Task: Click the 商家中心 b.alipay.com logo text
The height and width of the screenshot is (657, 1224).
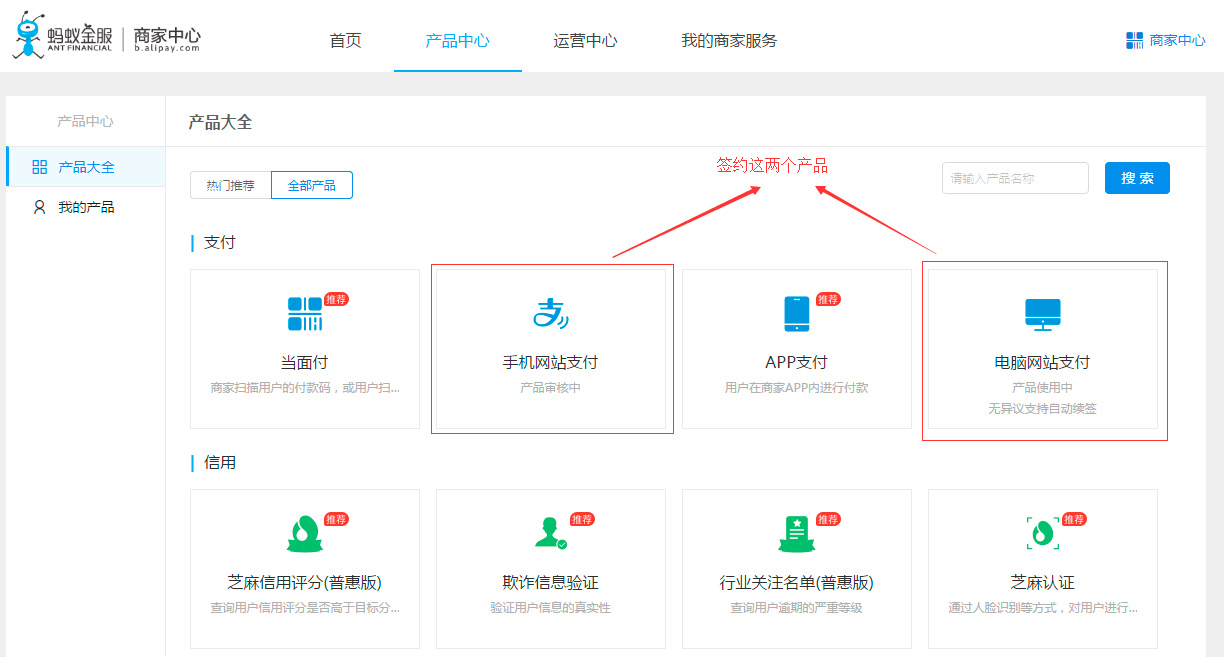Action: 167,38
